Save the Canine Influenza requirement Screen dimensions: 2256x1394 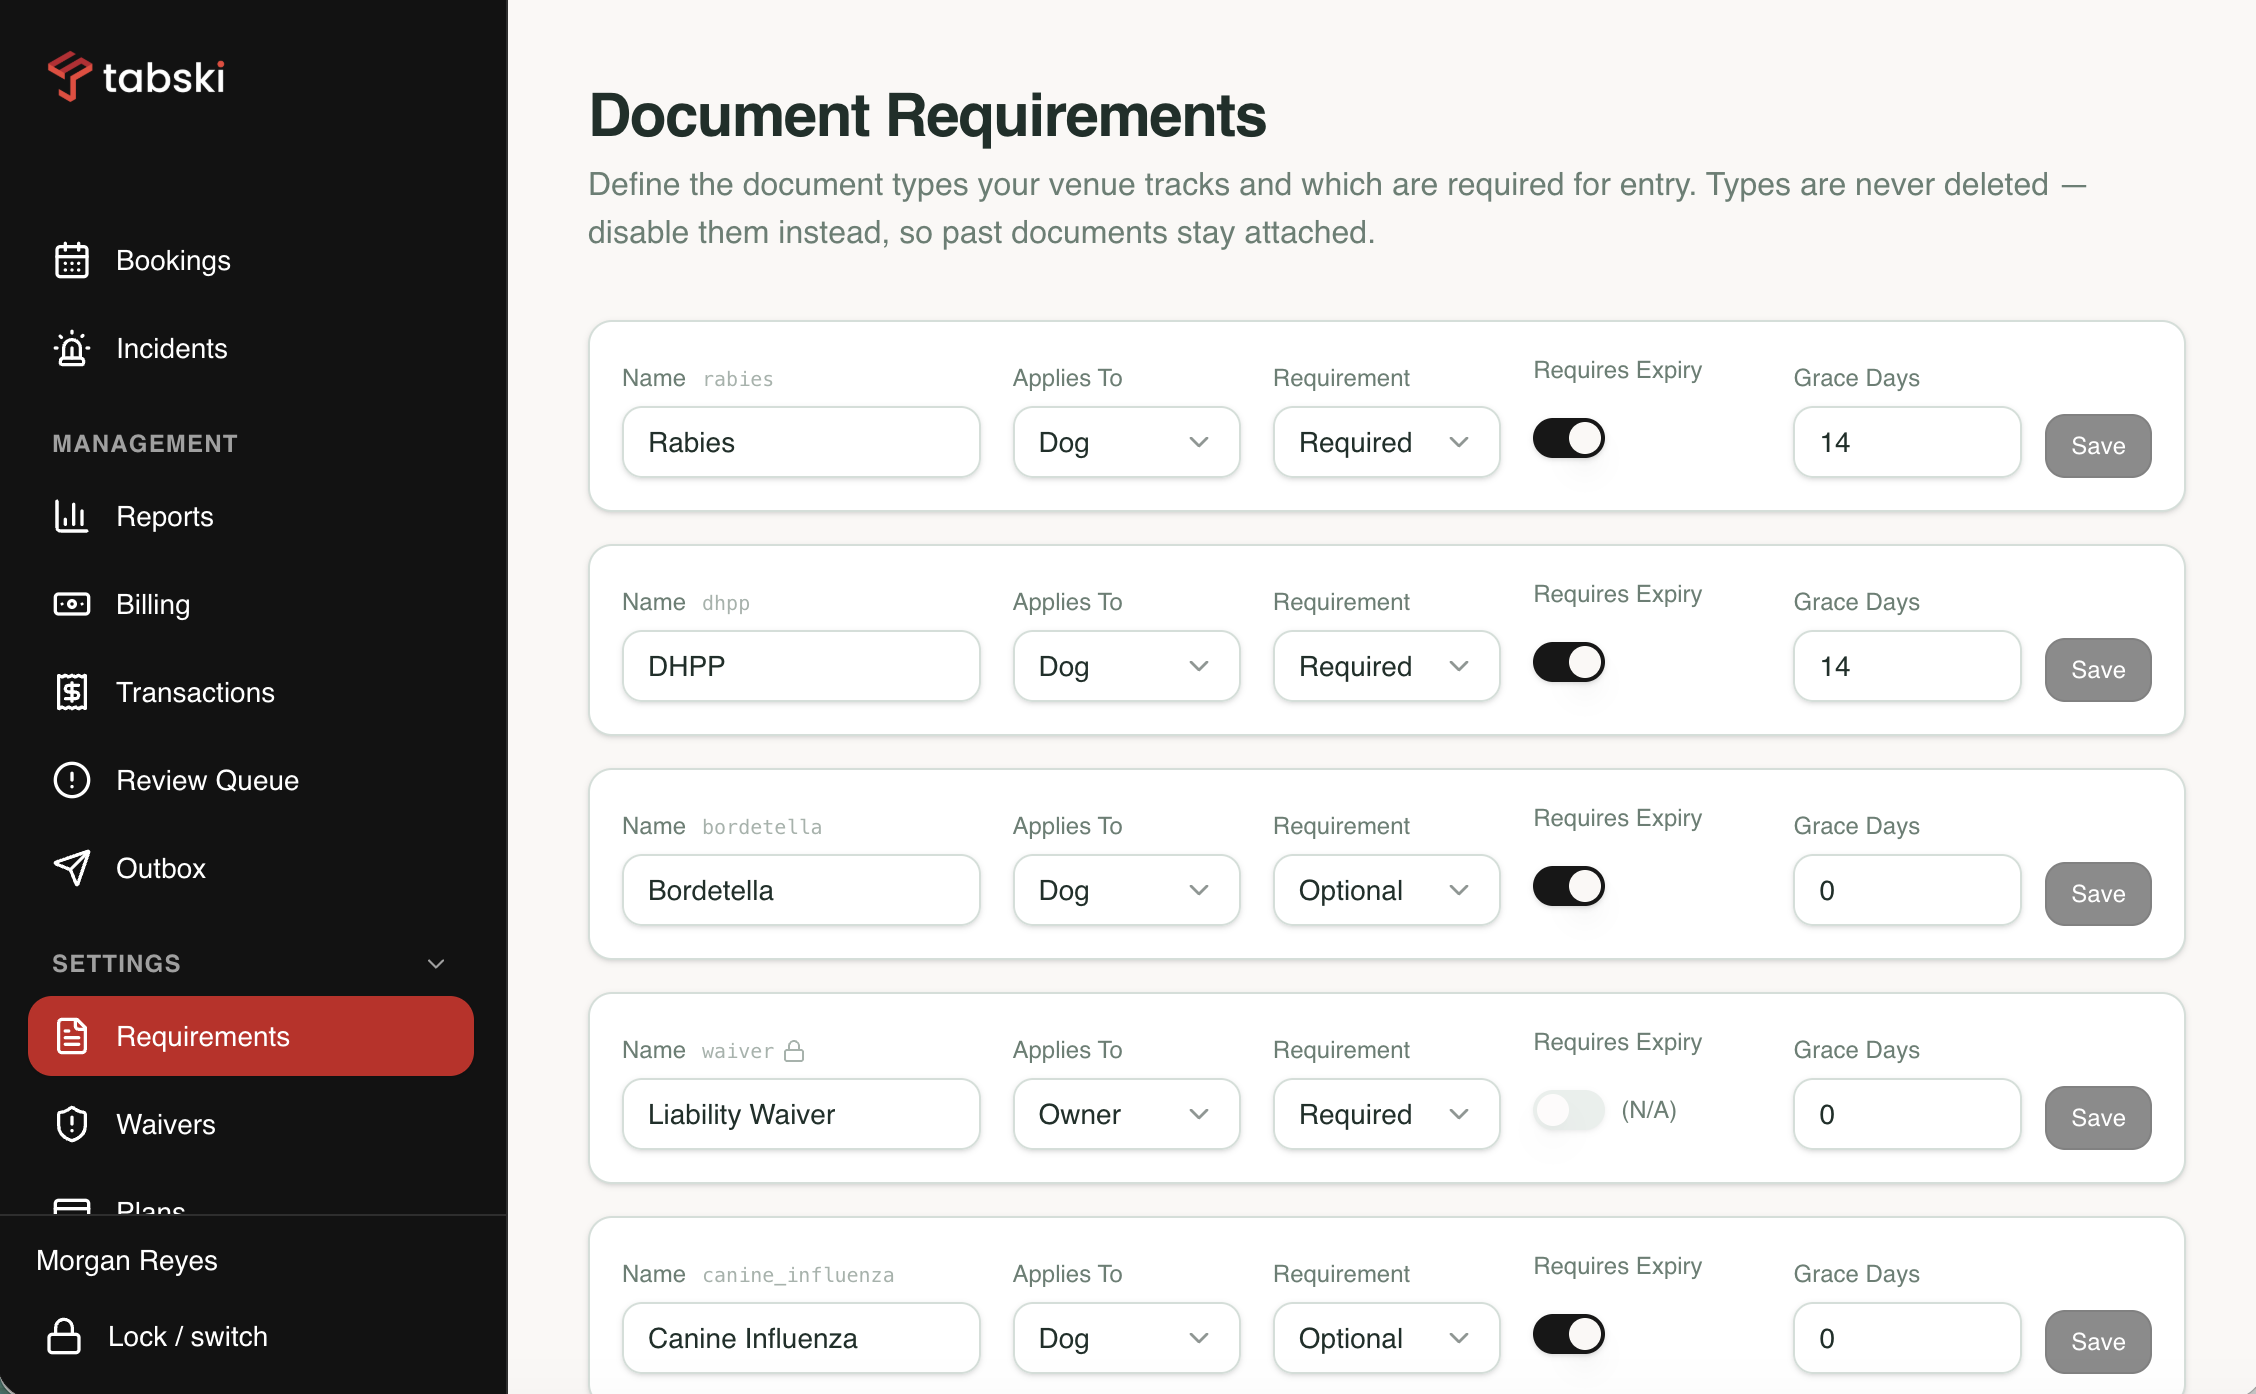pyautogui.click(x=2098, y=1342)
